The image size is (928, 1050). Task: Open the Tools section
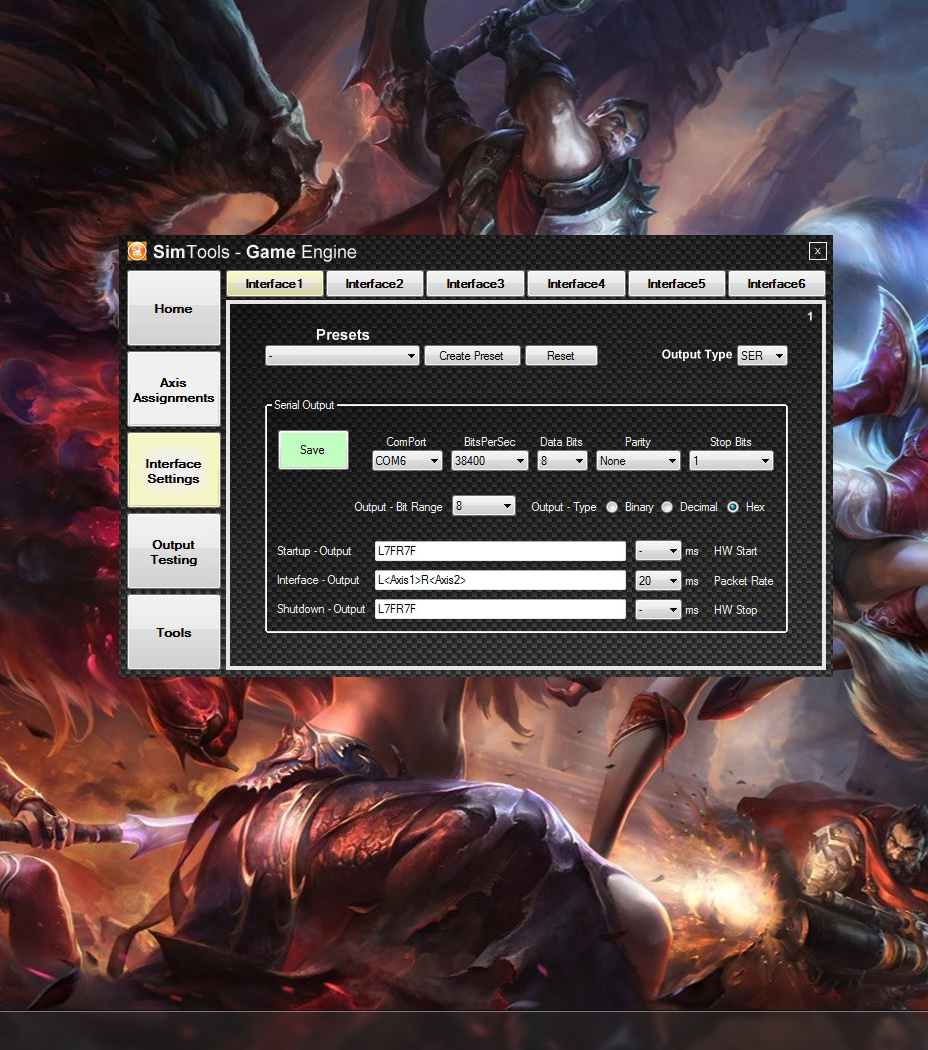pyautogui.click(x=173, y=632)
